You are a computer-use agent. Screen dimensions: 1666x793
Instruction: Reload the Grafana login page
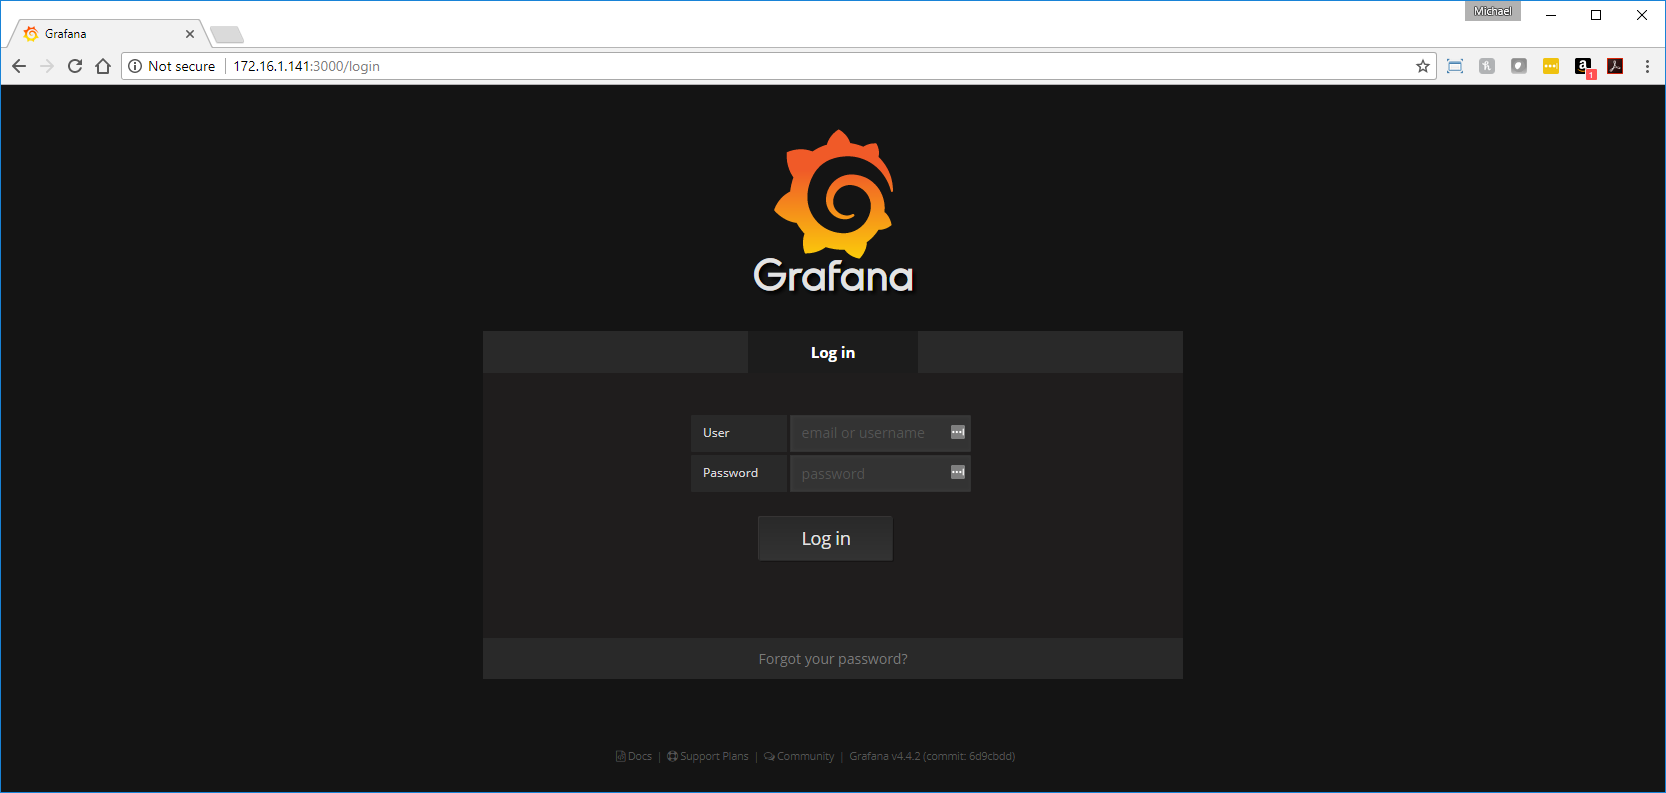pyautogui.click(x=75, y=66)
